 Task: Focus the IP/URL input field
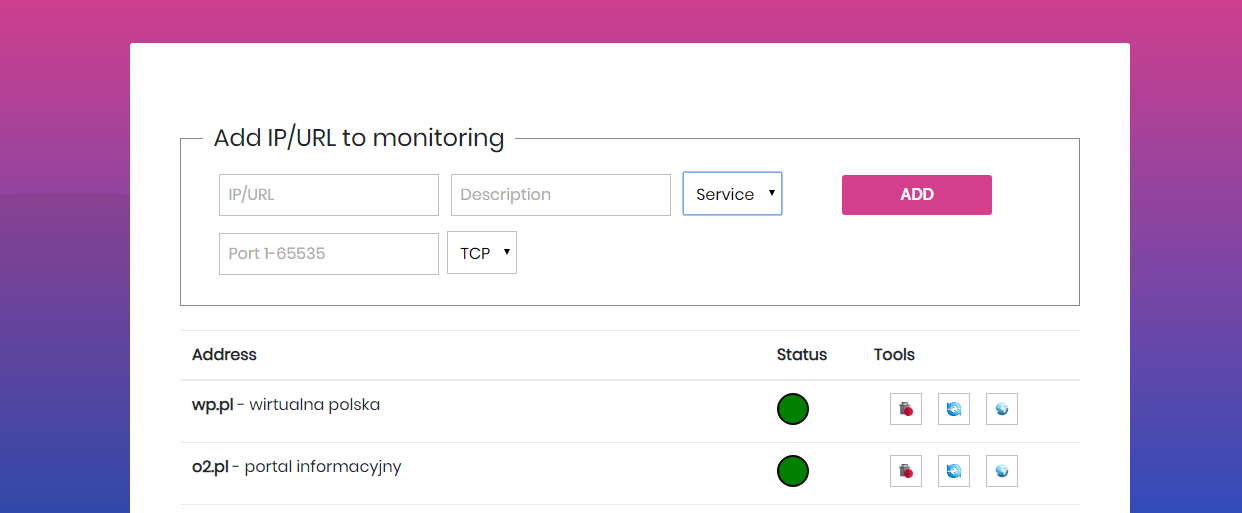coord(329,195)
